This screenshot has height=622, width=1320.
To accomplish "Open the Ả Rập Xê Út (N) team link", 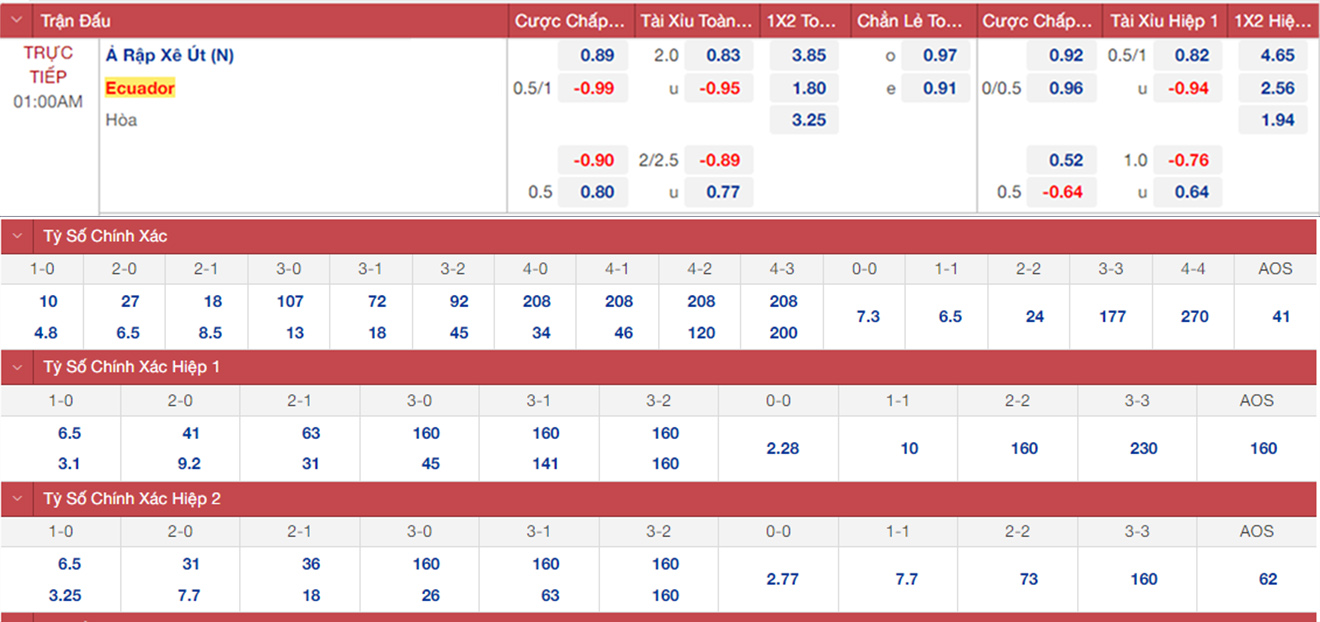I will click(x=170, y=56).
